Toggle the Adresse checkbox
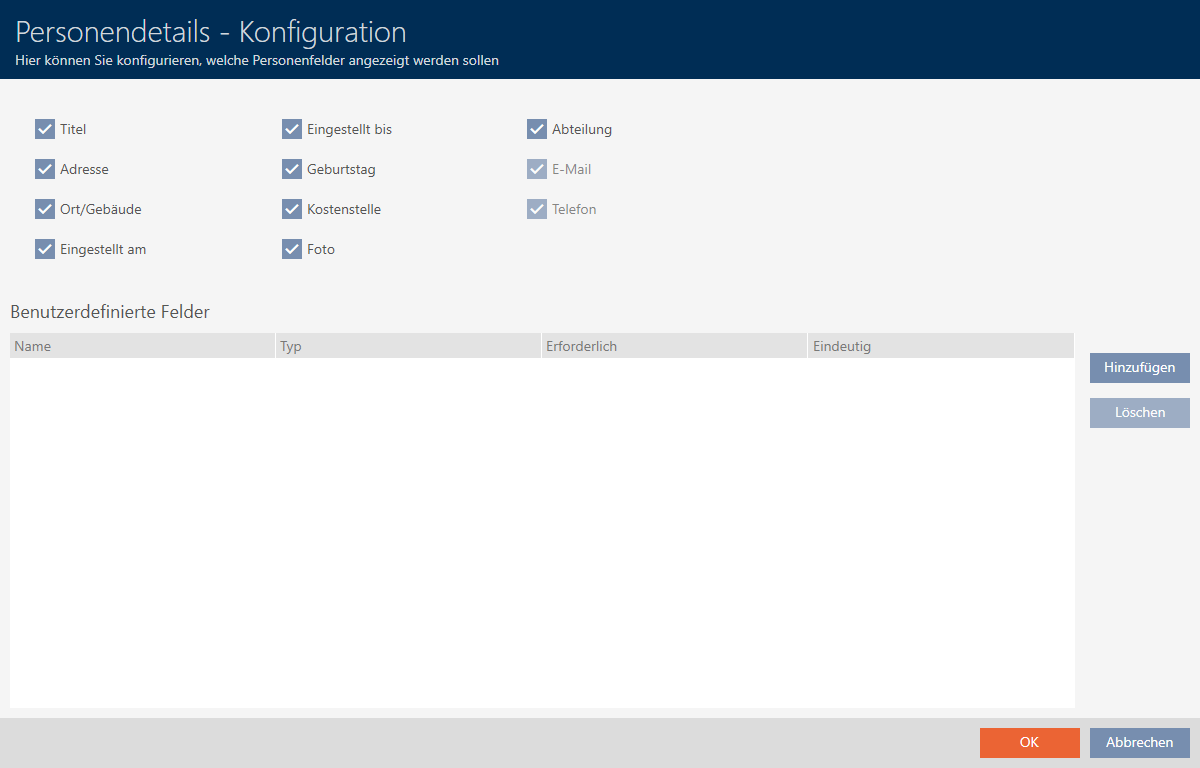Image resolution: width=1200 pixels, height=768 pixels. tap(45, 169)
